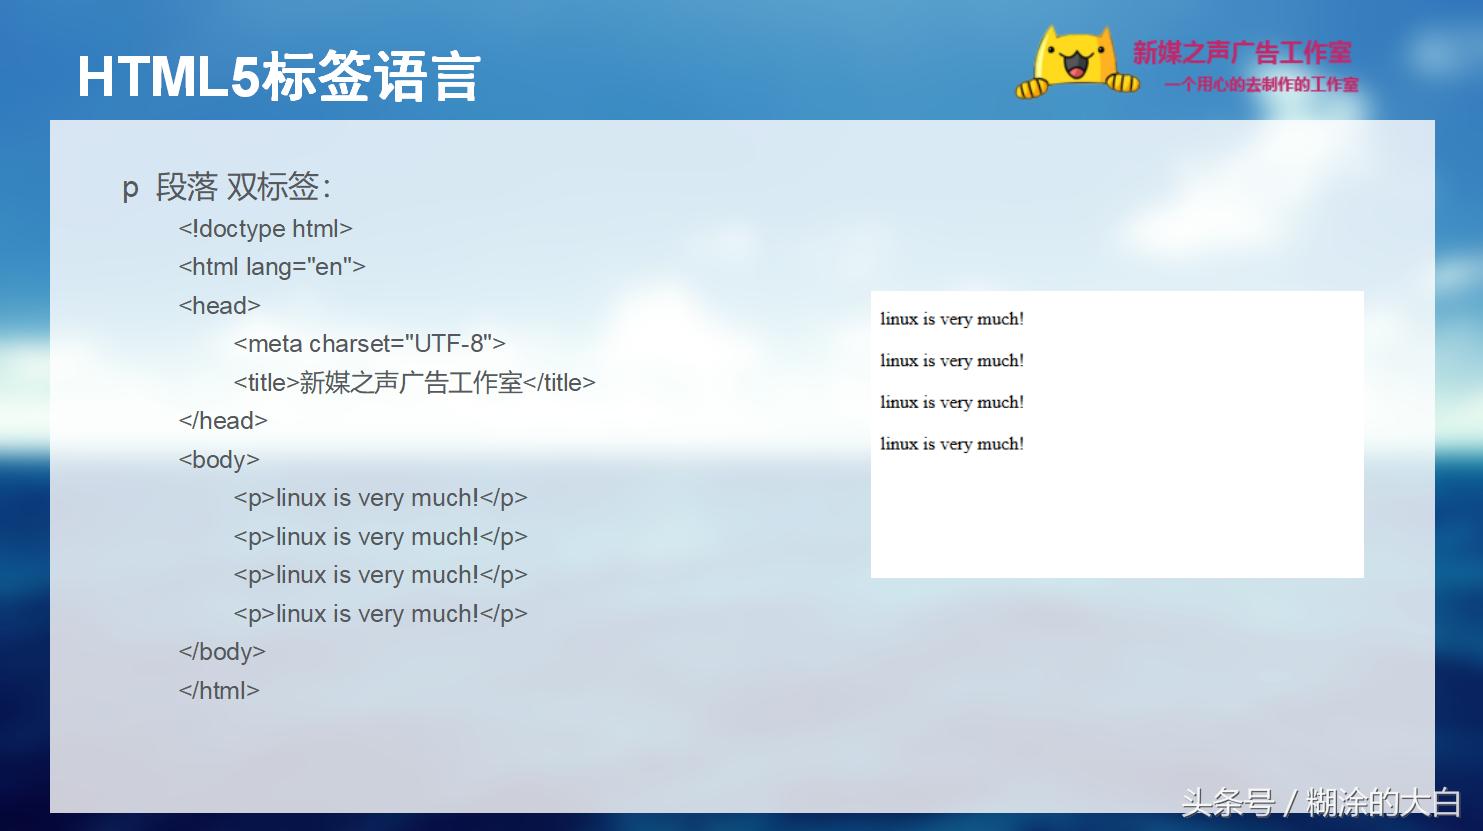Click the closing </html> tag line
Image resolution: width=1483 pixels, height=831 pixels.
[218, 690]
